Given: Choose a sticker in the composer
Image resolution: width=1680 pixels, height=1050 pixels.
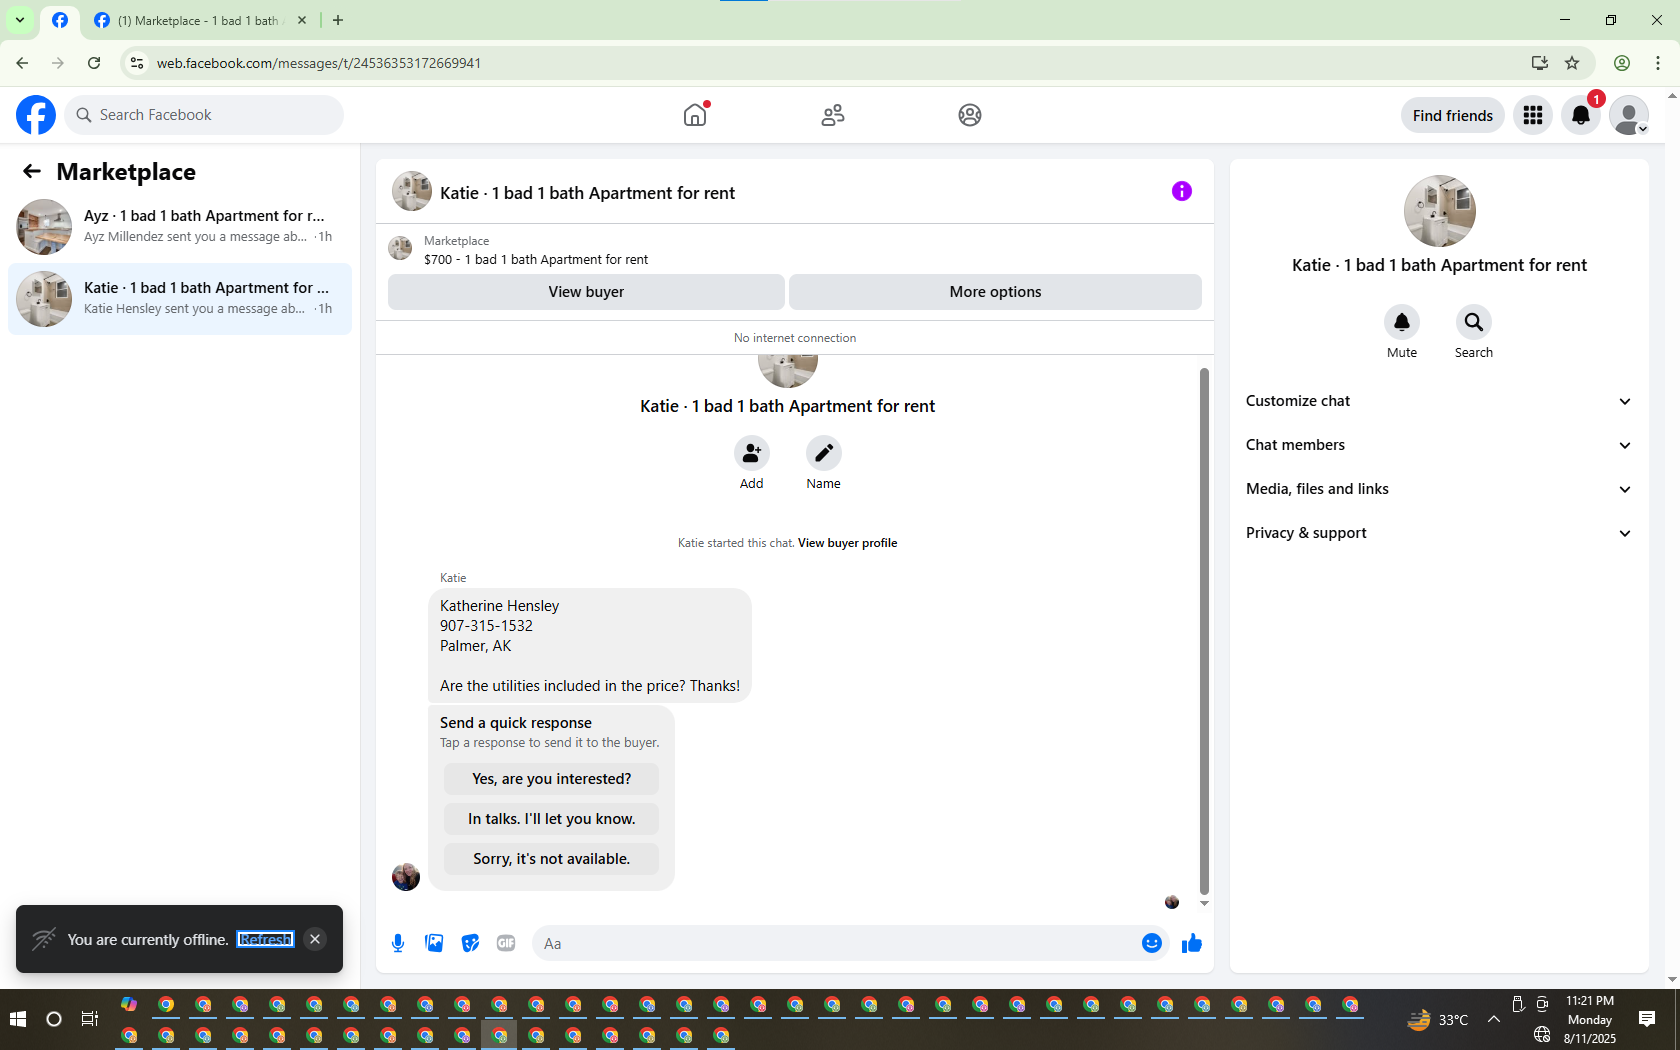Looking at the screenshot, I should pyautogui.click(x=470, y=943).
